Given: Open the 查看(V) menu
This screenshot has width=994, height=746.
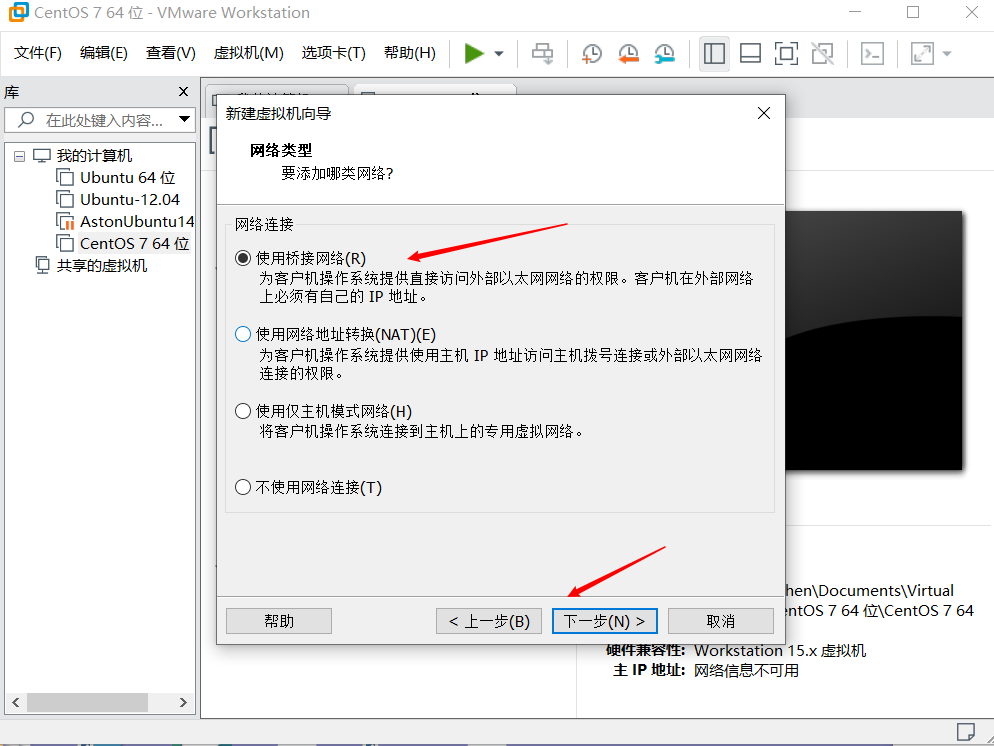Looking at the screenshot, I should [x=171, y=53].
